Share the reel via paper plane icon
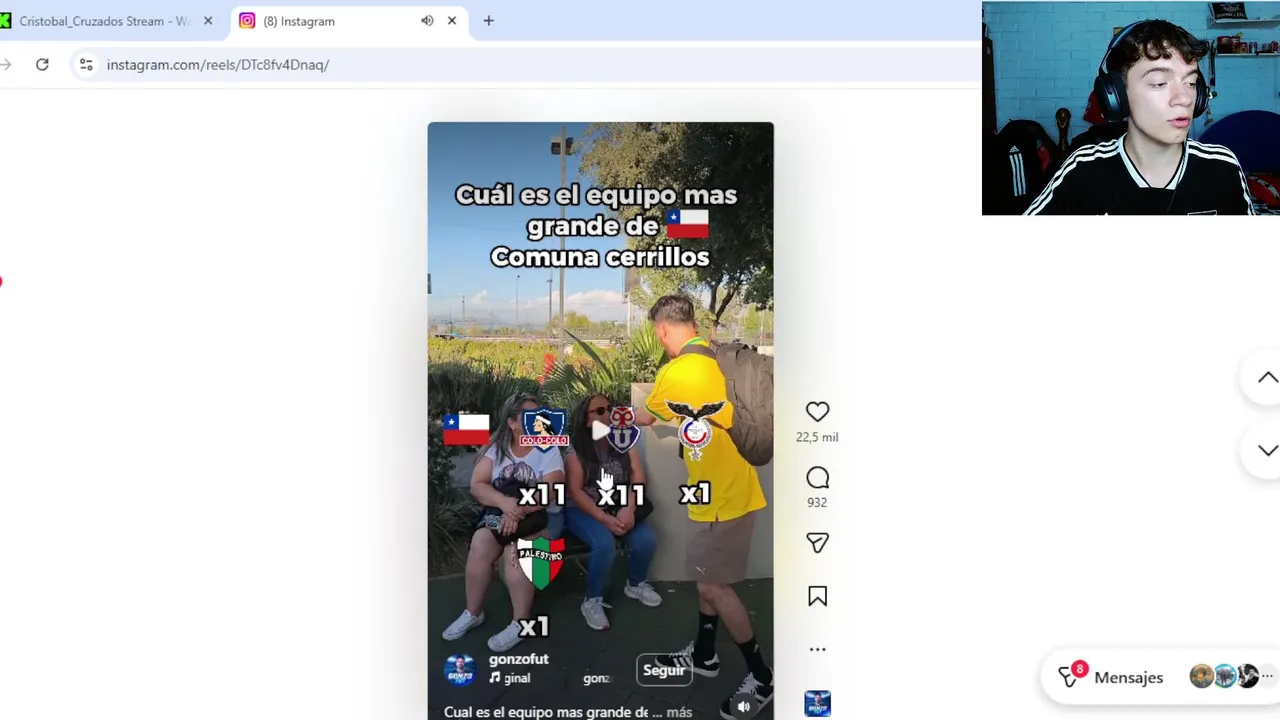 click(817, 543)
